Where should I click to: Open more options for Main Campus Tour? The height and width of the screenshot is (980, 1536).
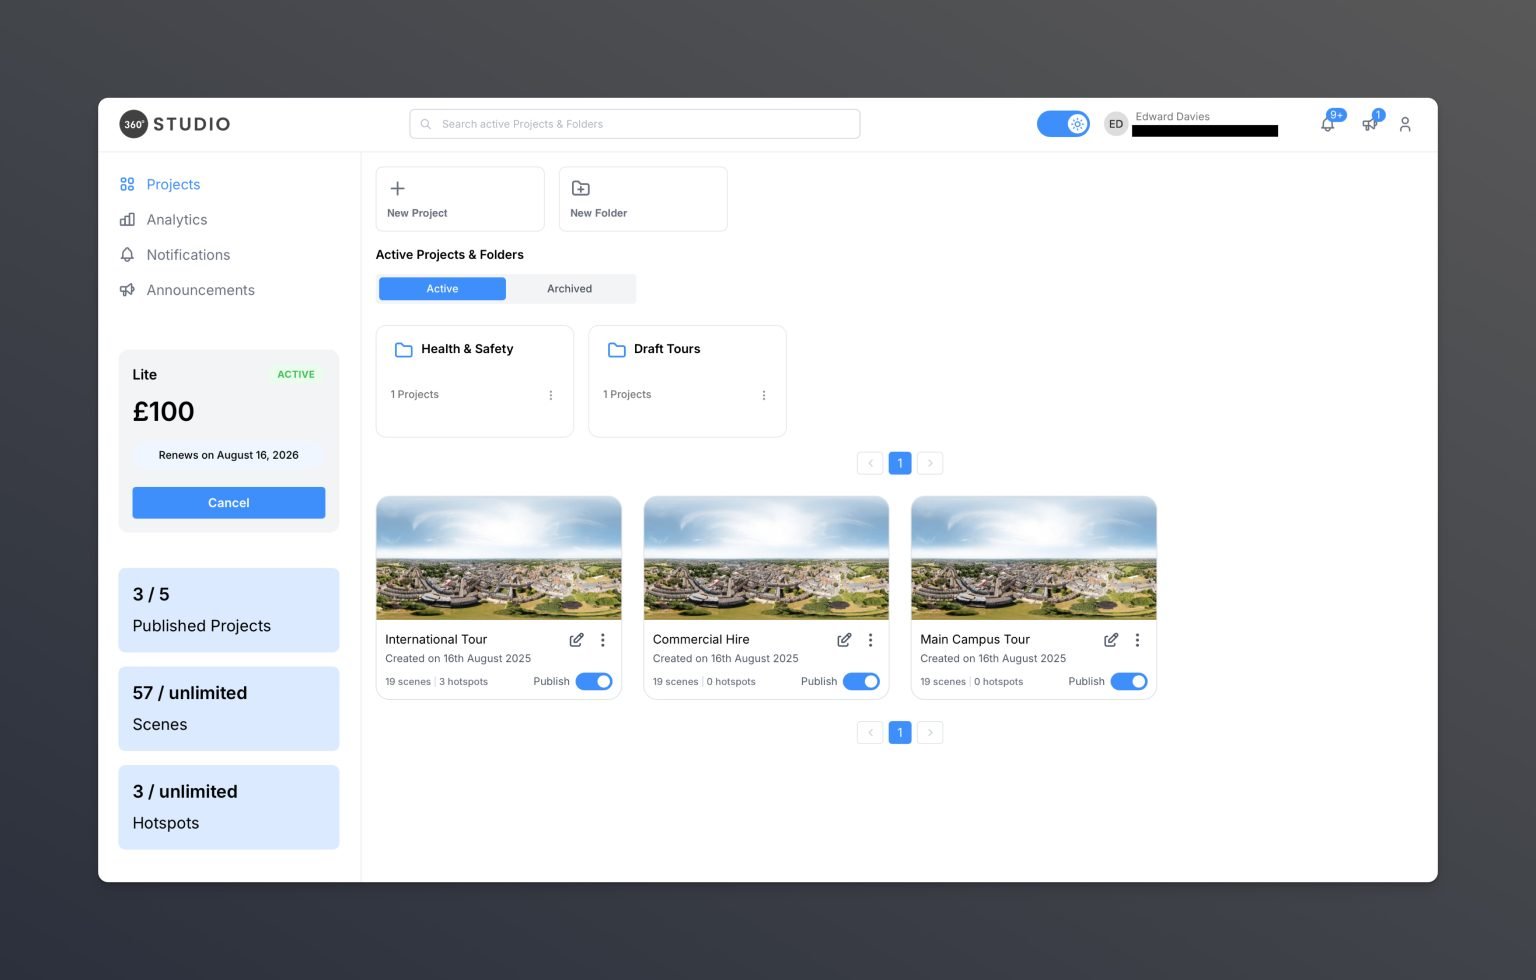tap(1137, 640)
